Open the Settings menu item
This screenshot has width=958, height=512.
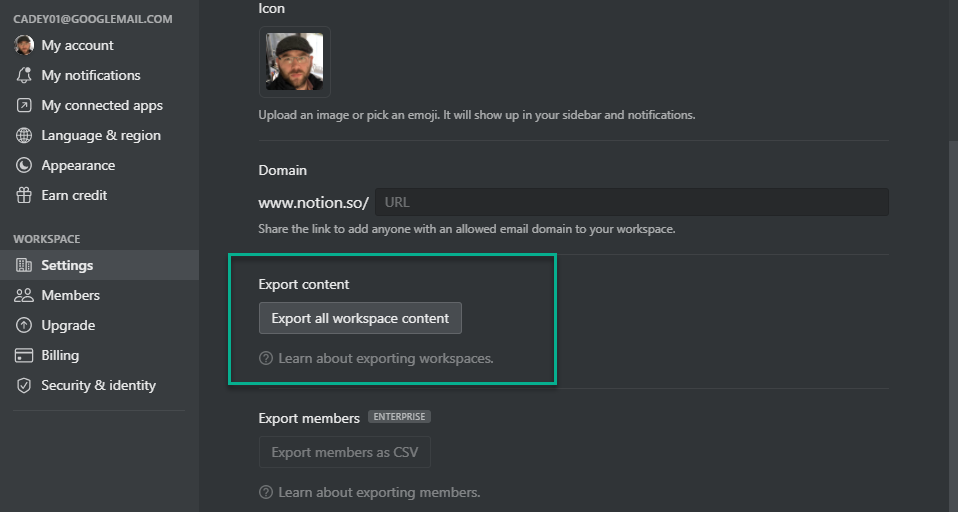coord(67,265)
